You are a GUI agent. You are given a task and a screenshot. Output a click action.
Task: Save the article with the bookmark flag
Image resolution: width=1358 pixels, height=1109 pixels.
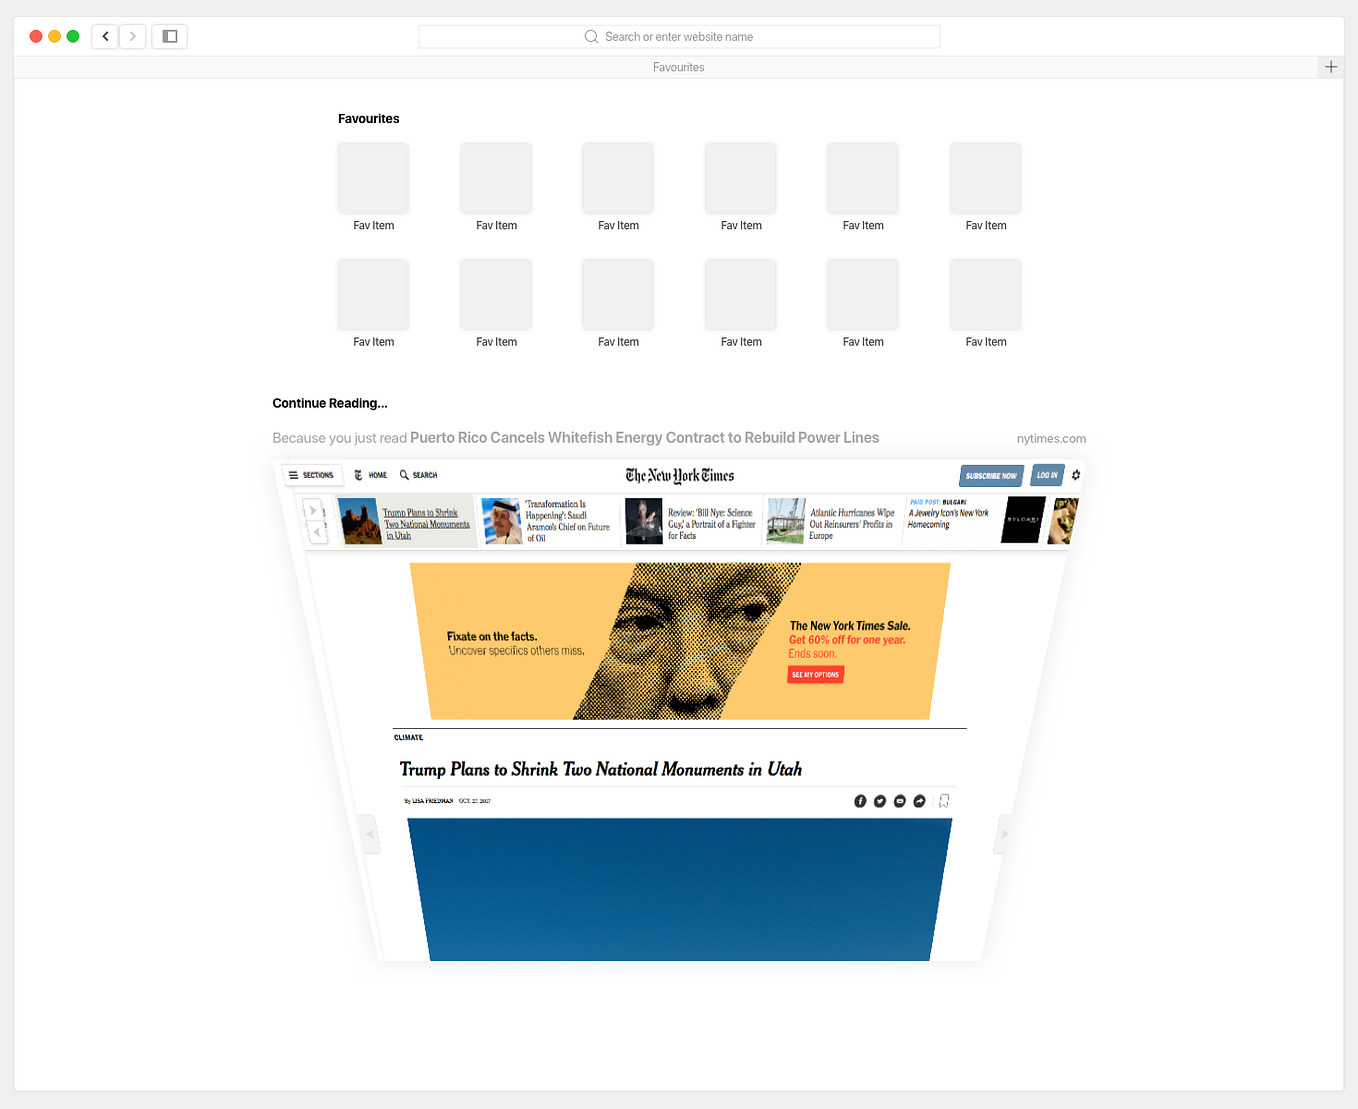pyautogui.click(x=944, y=800)
